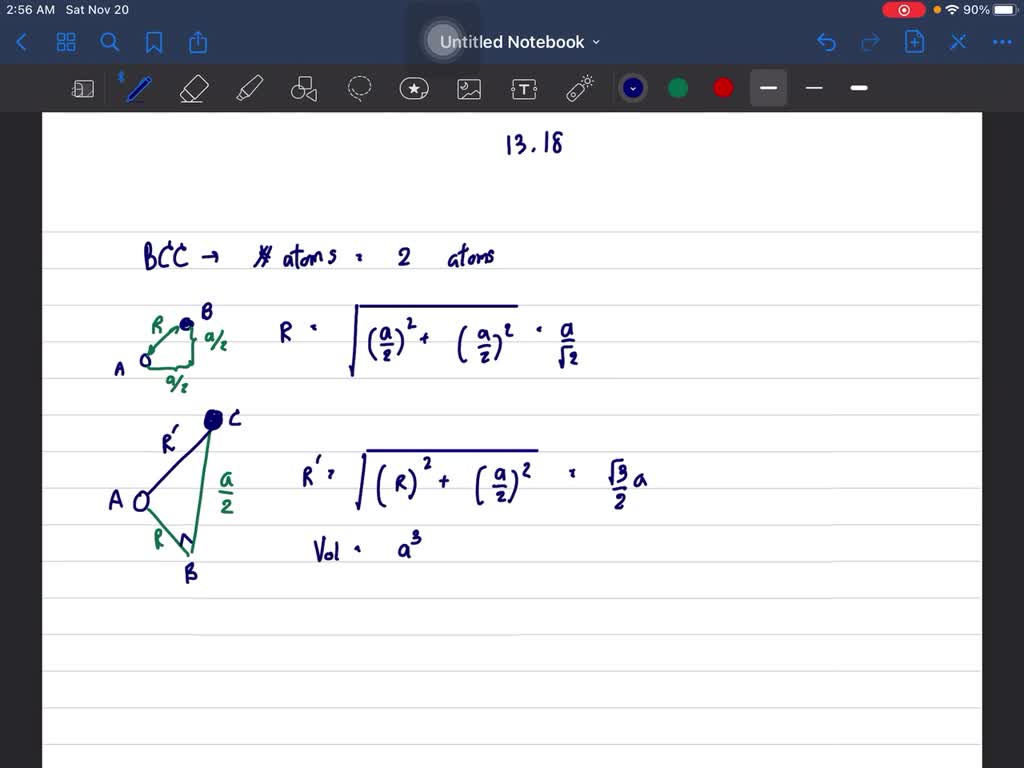Open the Elements sticker tool

coord(414,88)
